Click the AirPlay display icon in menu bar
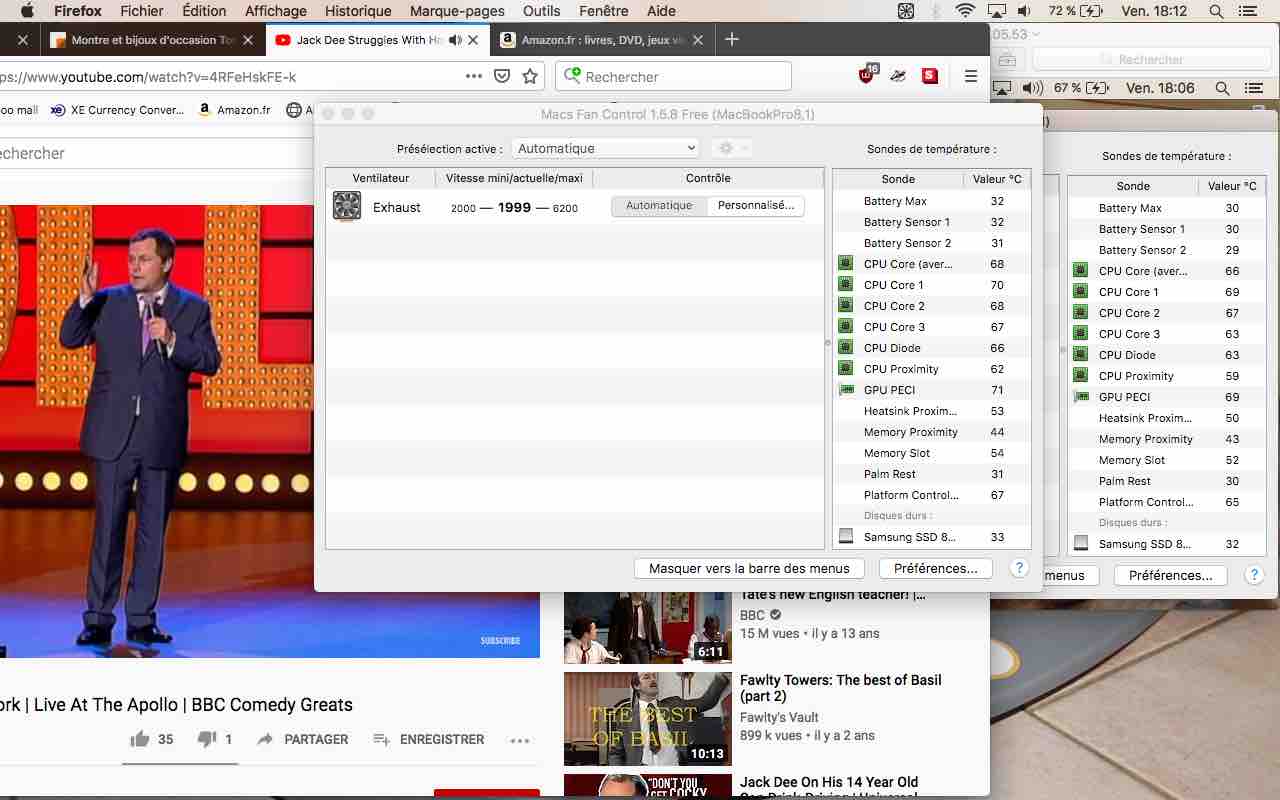Screen dimensions: 1280x800 pyautogui.click(x=996, y=11)
